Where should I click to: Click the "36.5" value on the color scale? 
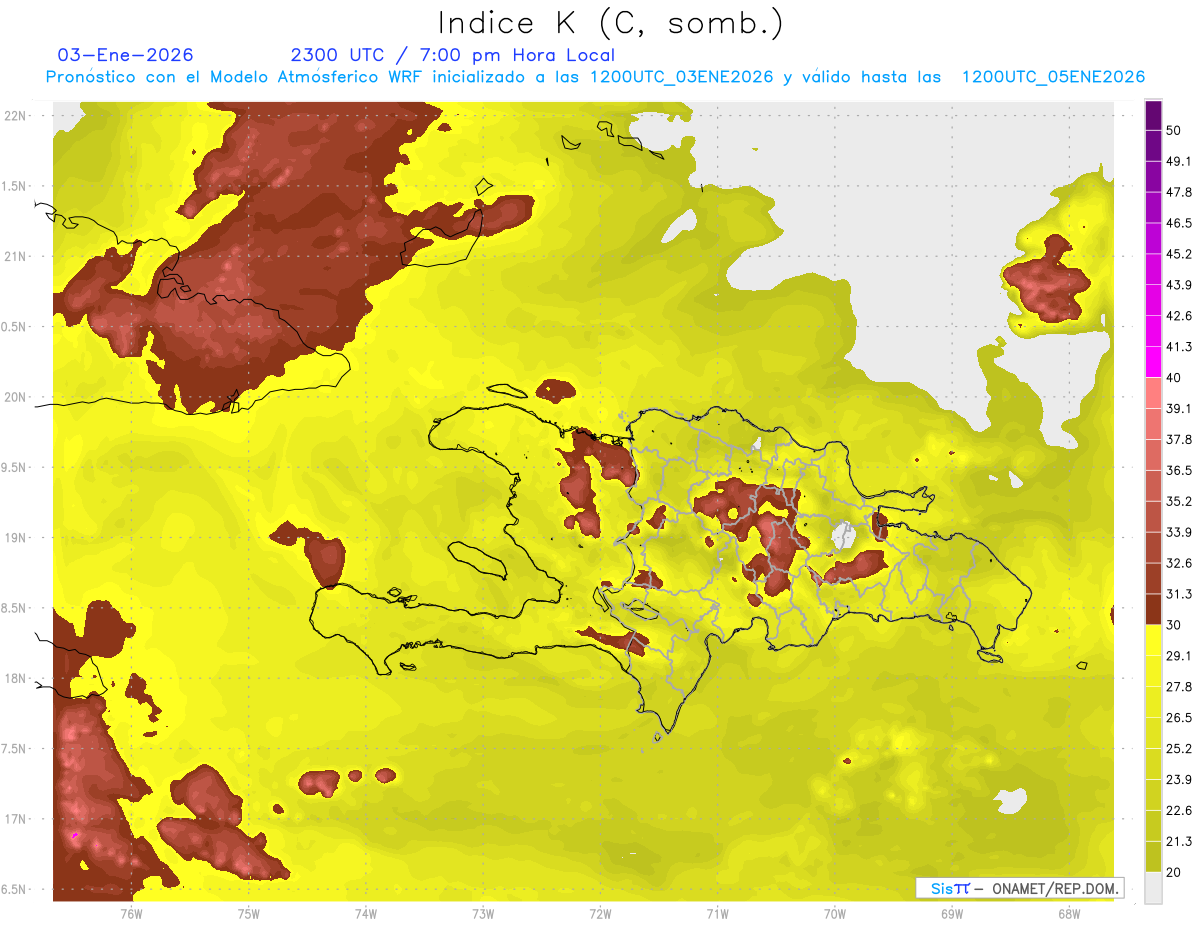pyautogui.click(x=1179, y=470)
